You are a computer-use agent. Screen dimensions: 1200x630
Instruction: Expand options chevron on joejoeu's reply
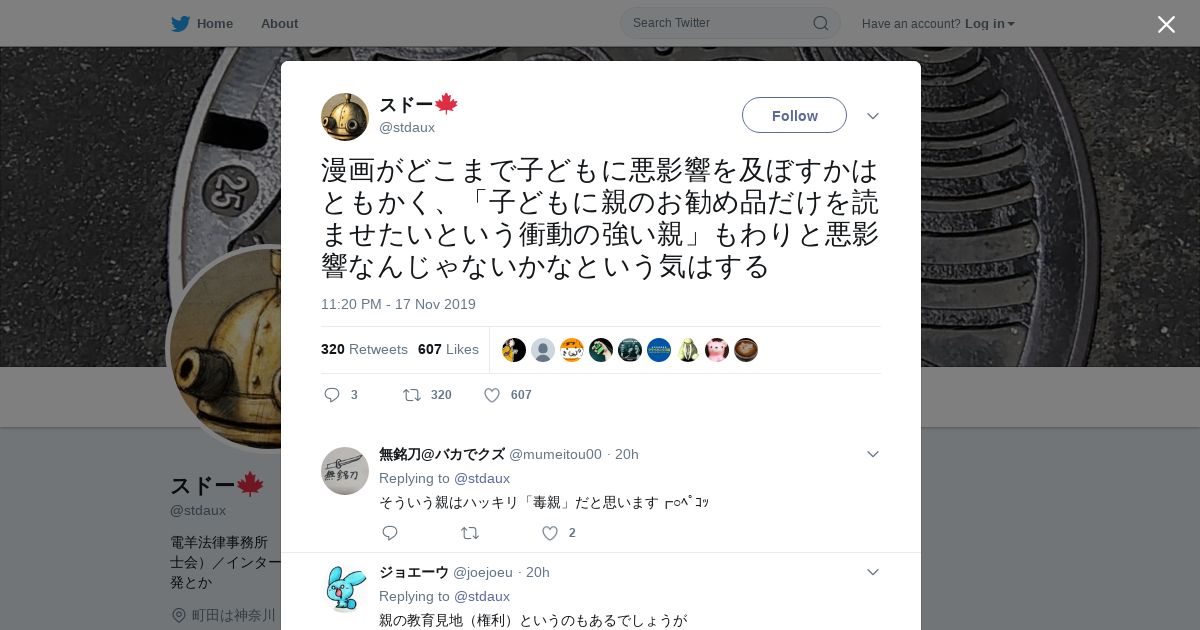[872, 572]
